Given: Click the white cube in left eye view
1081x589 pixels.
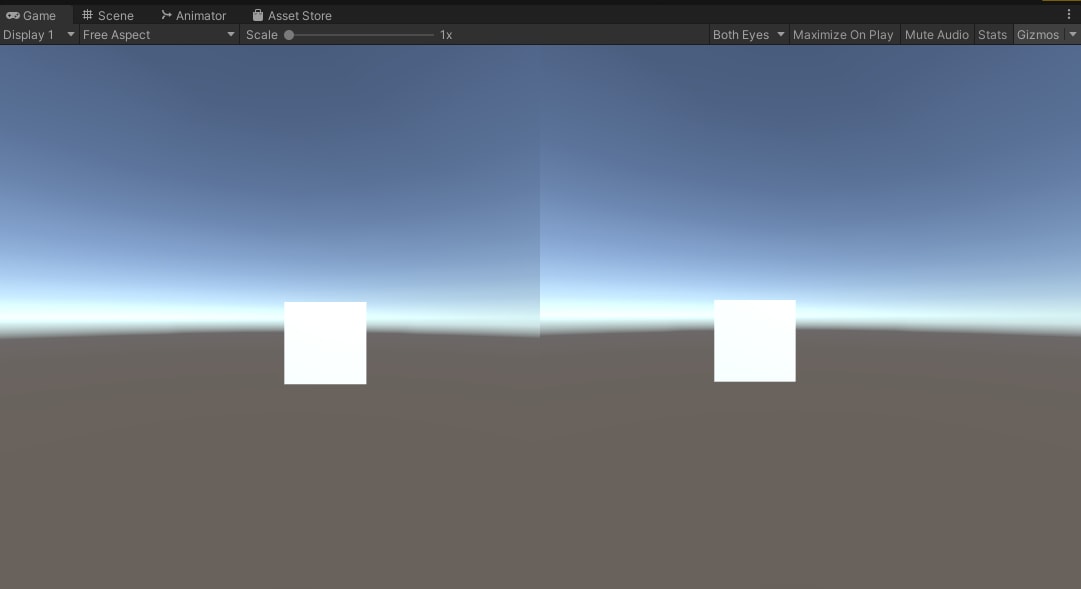Looking at the screenshot, I should (x=325, y=343).
